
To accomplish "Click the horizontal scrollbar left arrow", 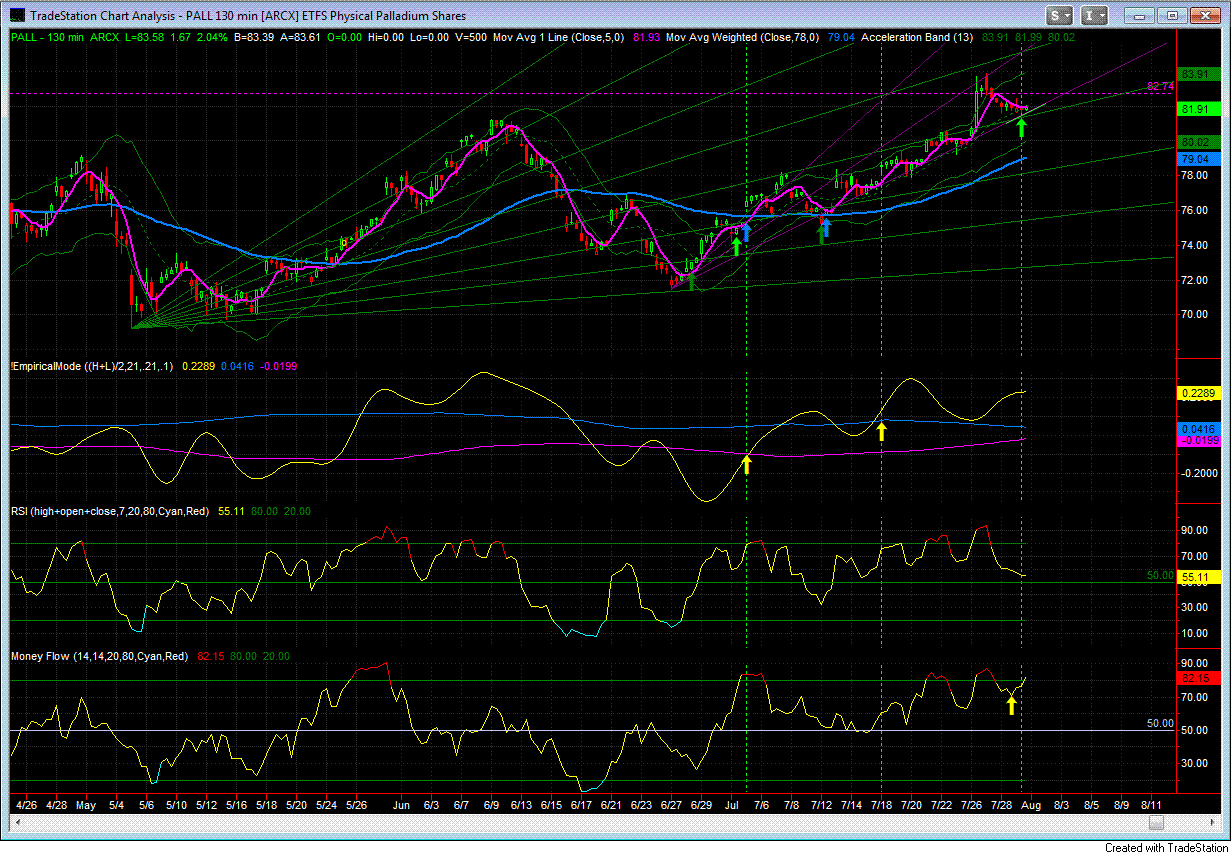I will tap(17, 822).
